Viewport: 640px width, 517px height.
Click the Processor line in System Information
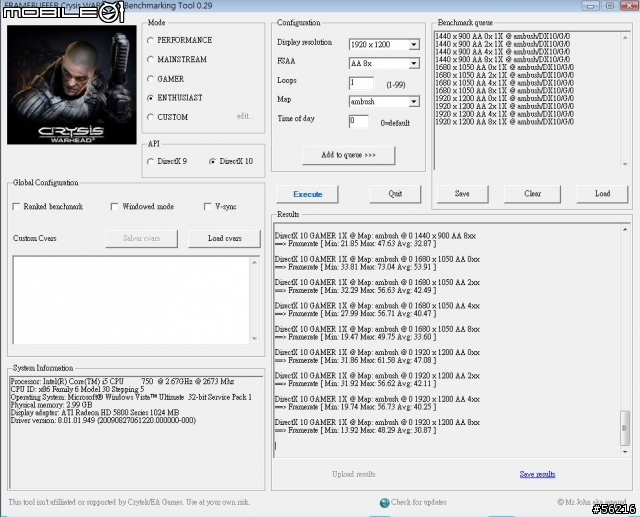(x=122, y=382)
